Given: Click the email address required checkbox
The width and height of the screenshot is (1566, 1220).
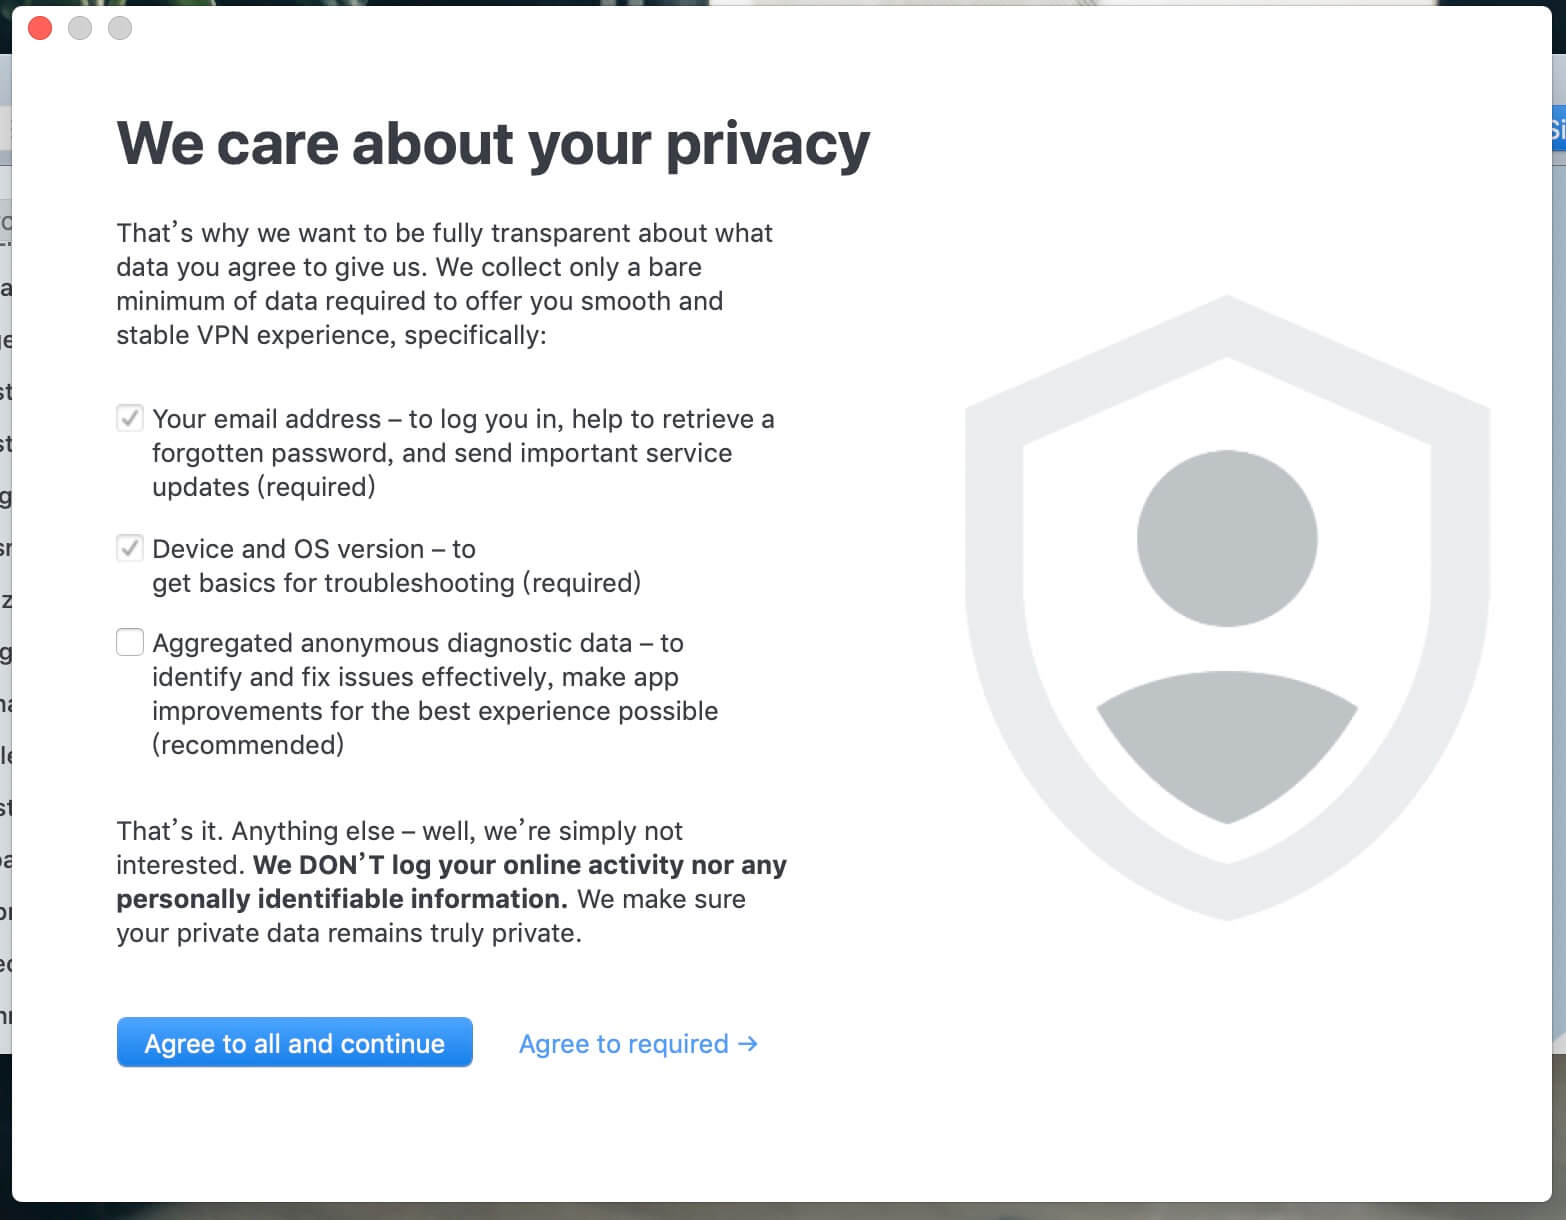Looking at the screenshot, I should pyautogui.click(x=130, y=418).
